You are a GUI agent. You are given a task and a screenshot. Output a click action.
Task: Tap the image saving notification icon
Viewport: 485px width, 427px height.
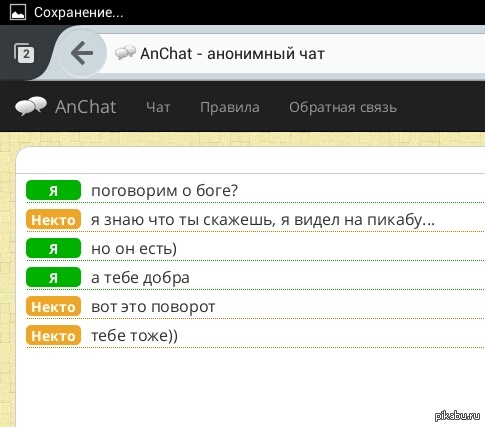[x=18, y=13]
